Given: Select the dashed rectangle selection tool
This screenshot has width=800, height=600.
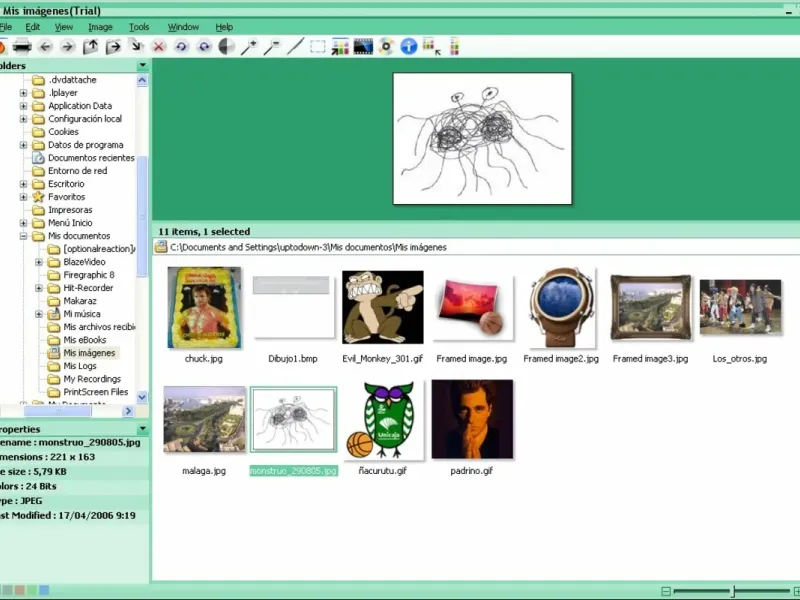Looking at the screenshot, I should click(317, 47).
